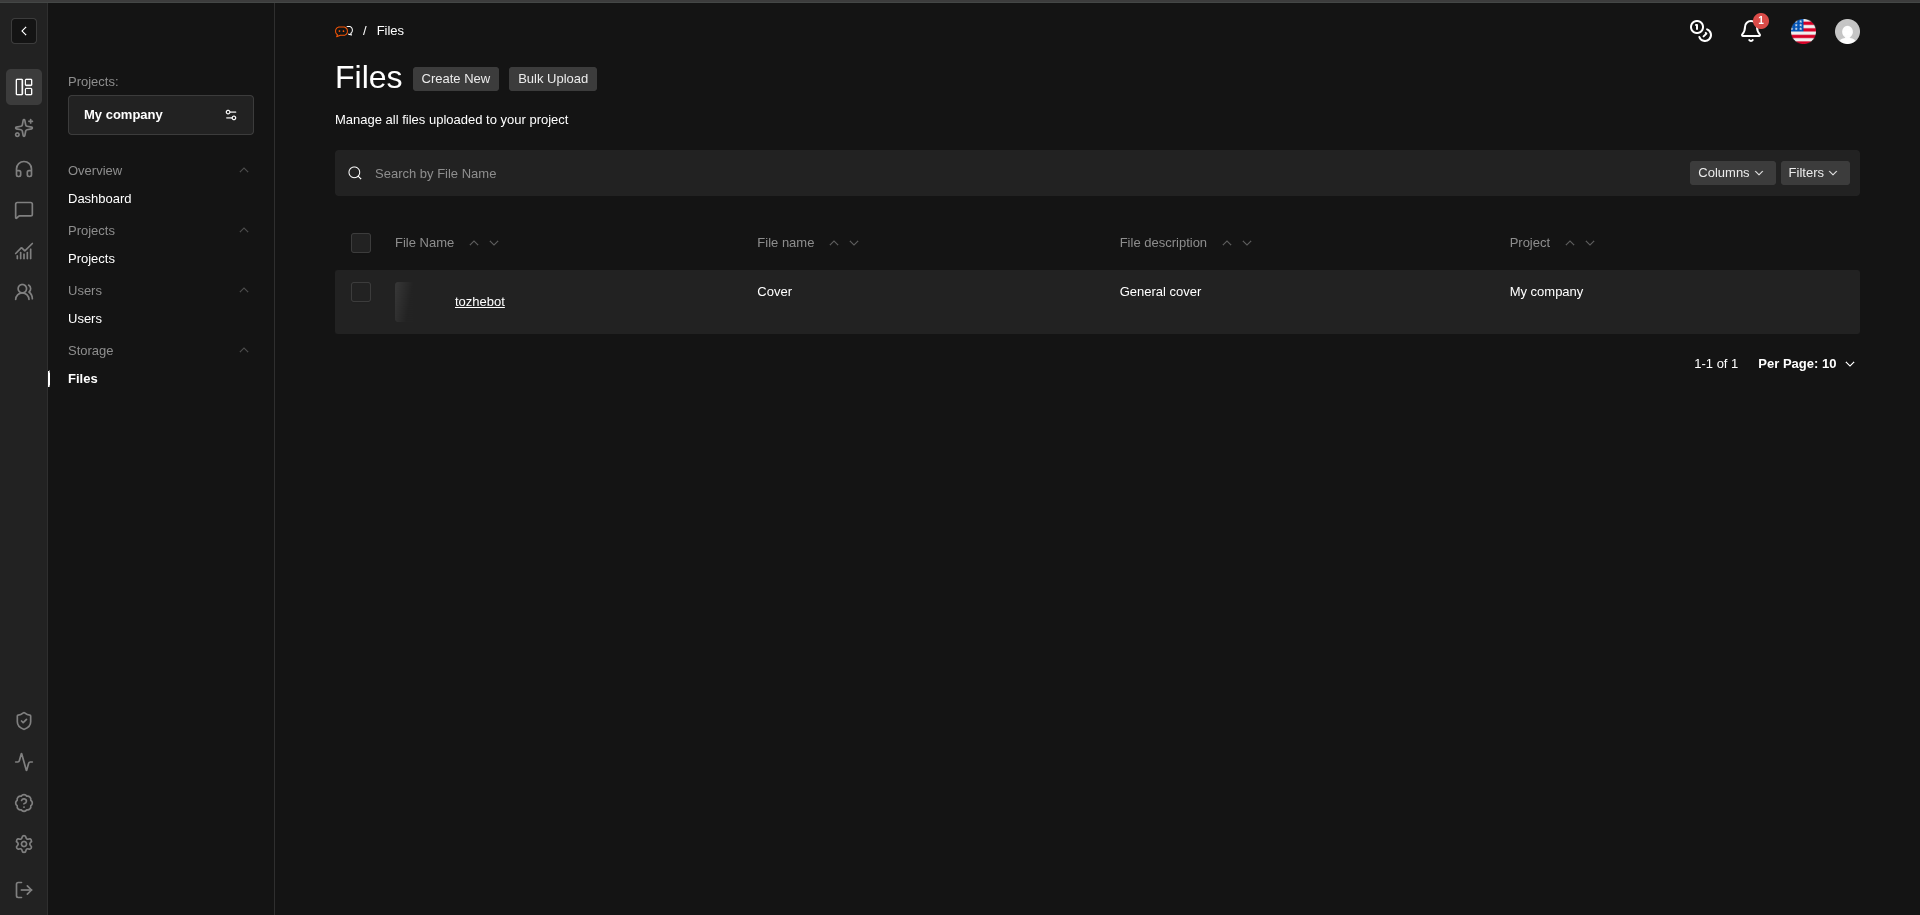Image resolution: width=1920 pixels, height=915 pixels.
Task: Change language via US flag icon
Action: click(1803, 31)
